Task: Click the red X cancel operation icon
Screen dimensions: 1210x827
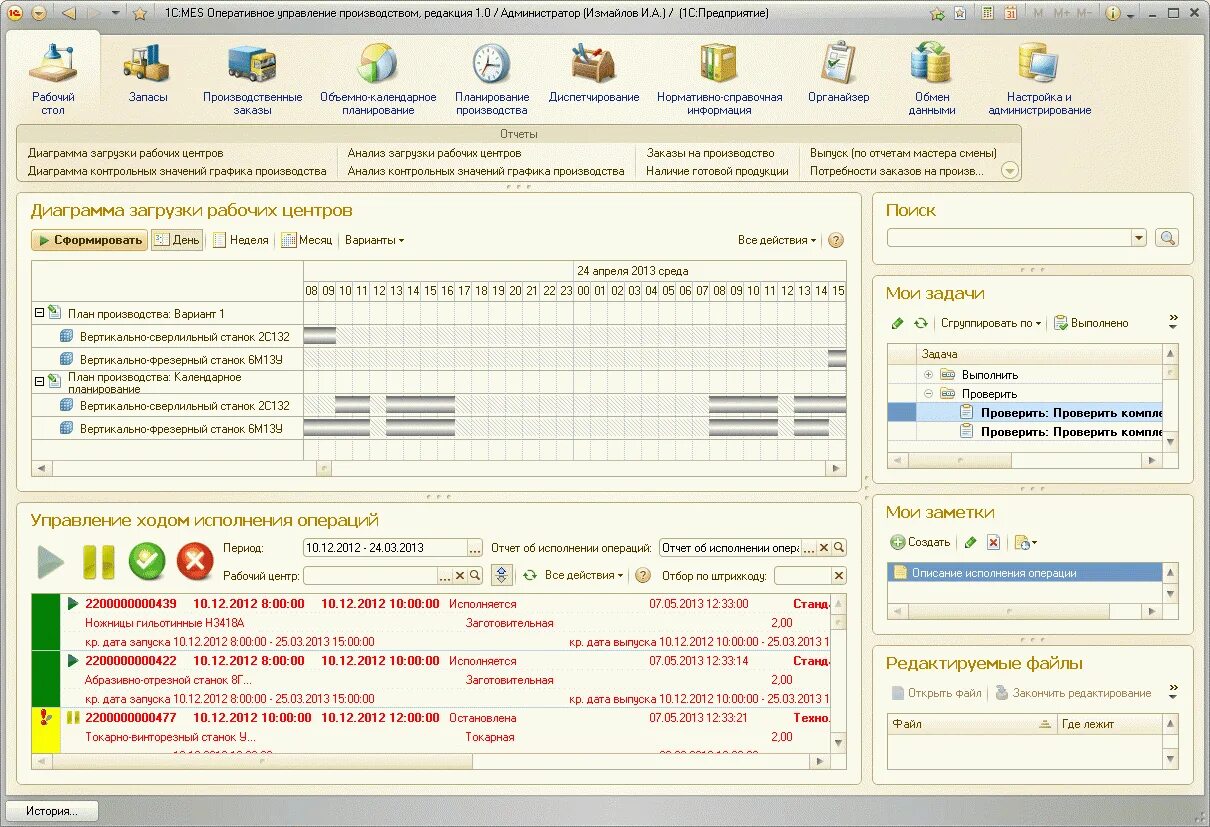Action: point(195,562)
